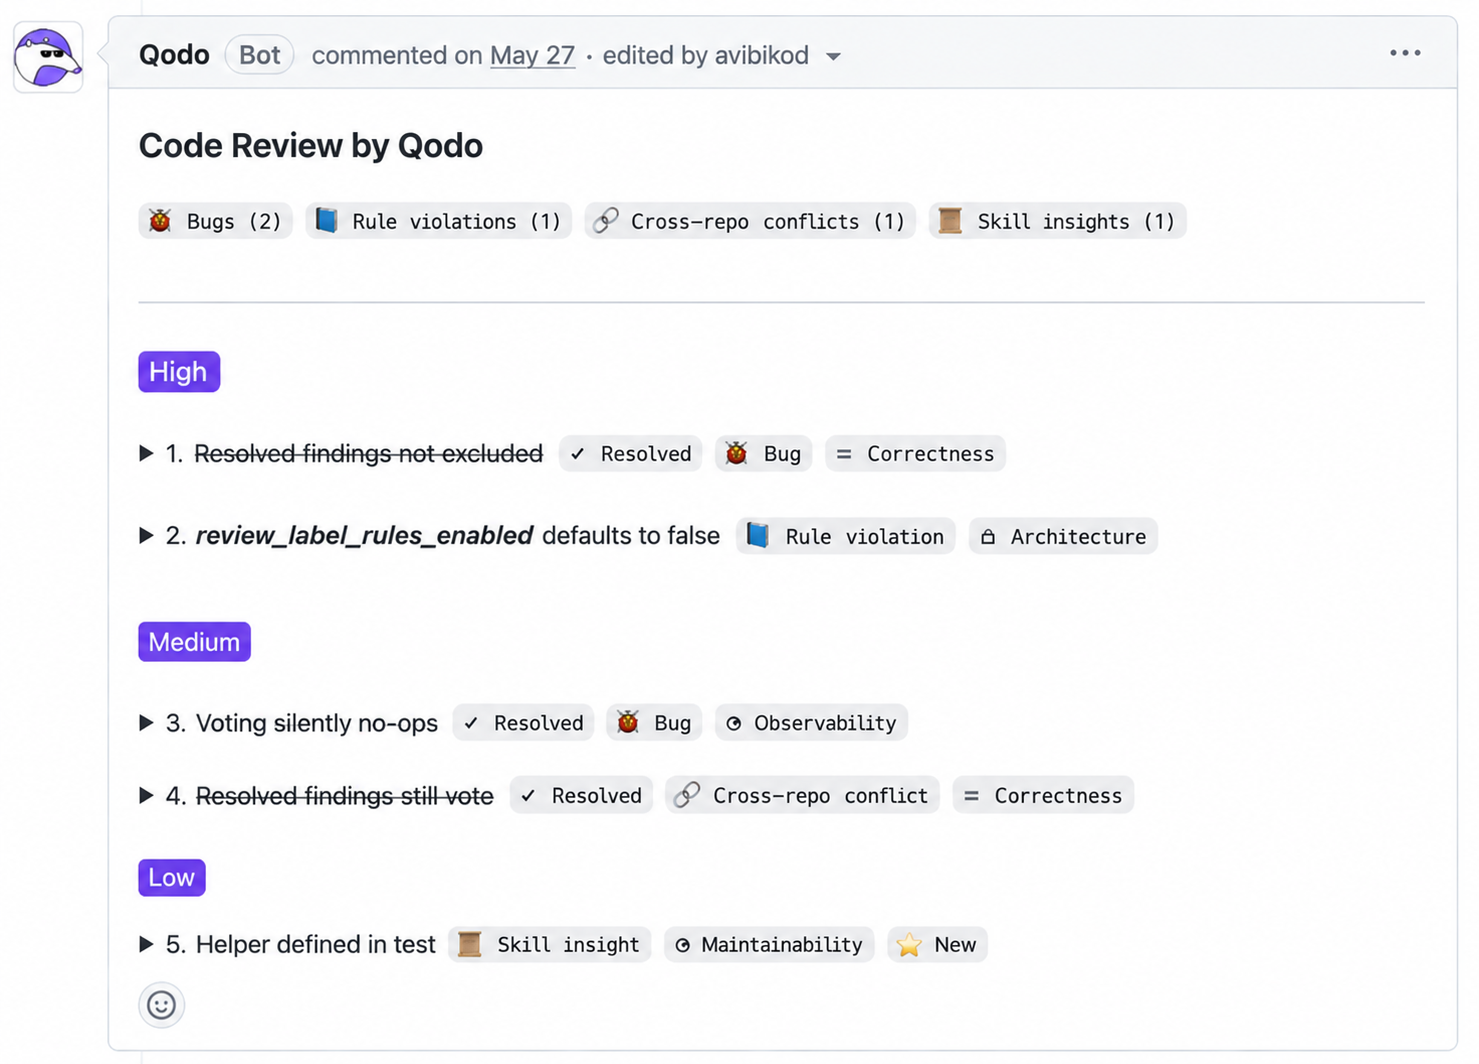Click the link icon in Cross-repo conflict tag
Screen dimensions: 1479x1064
tap(687, 795)
